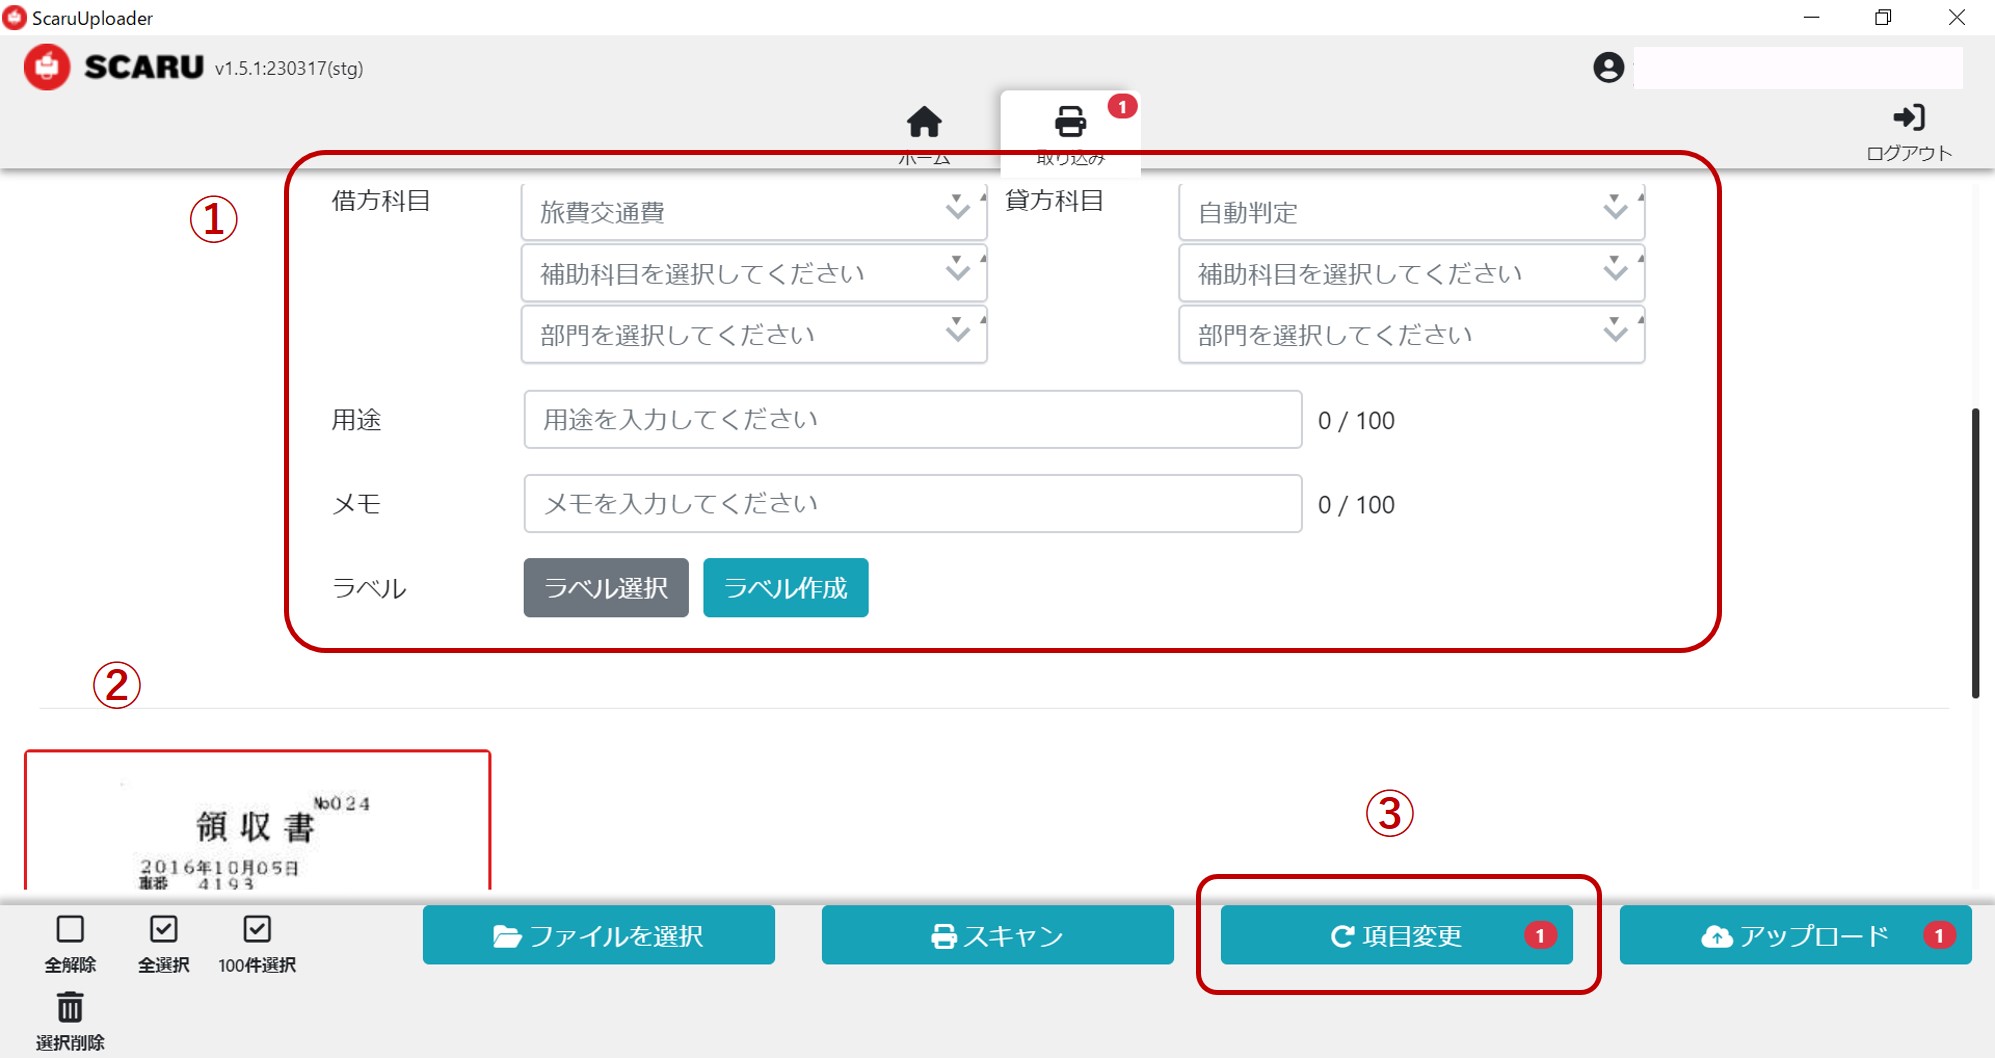The width and height of the screenshot is (1995, 1058).
Task: Click the account name field at top right
Action: point(1798,67)
